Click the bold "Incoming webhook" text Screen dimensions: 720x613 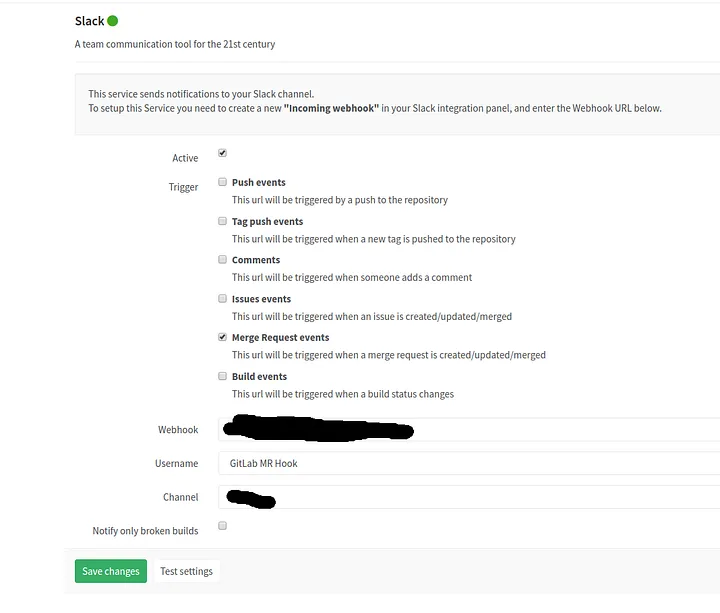click(x=331, y=108)
